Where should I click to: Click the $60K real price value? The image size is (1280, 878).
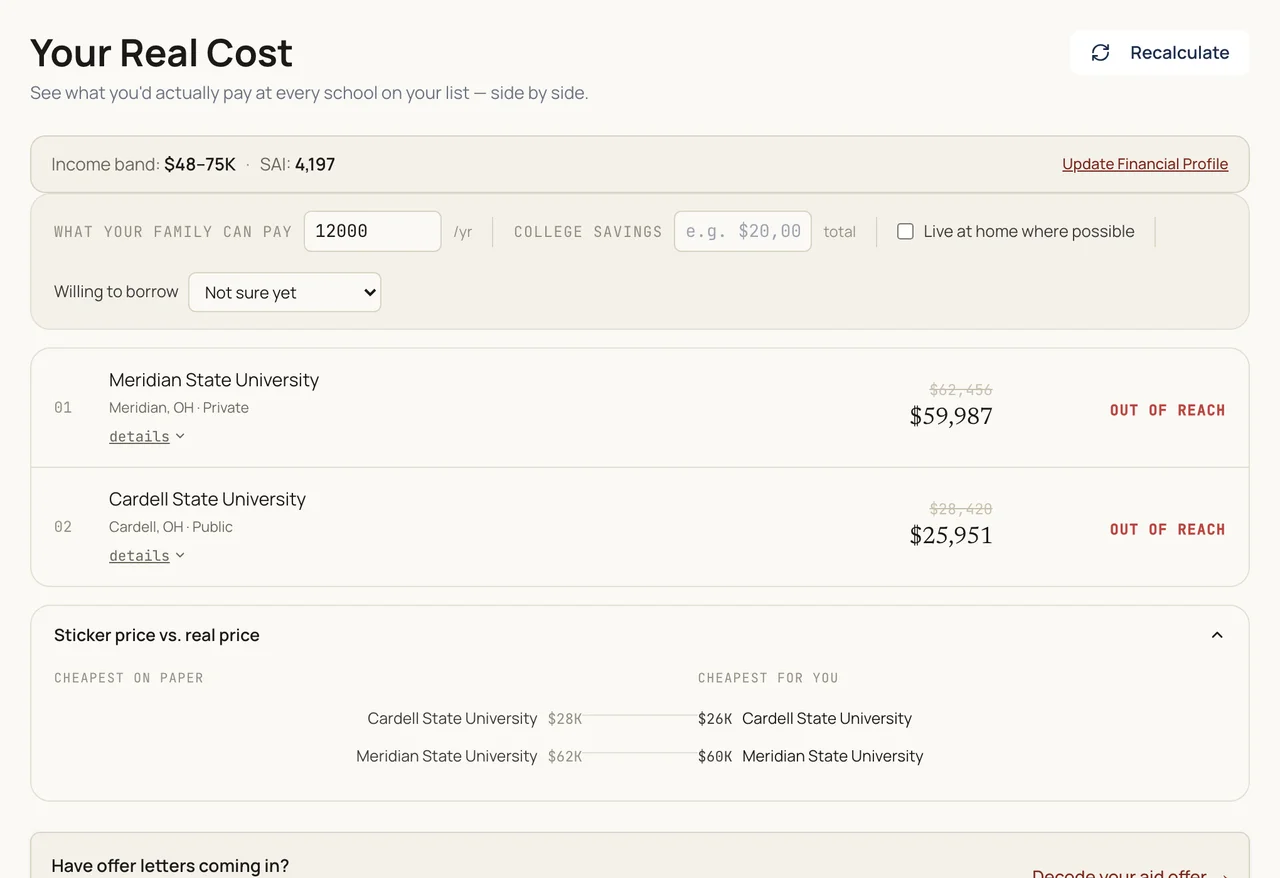click(715, 756)
